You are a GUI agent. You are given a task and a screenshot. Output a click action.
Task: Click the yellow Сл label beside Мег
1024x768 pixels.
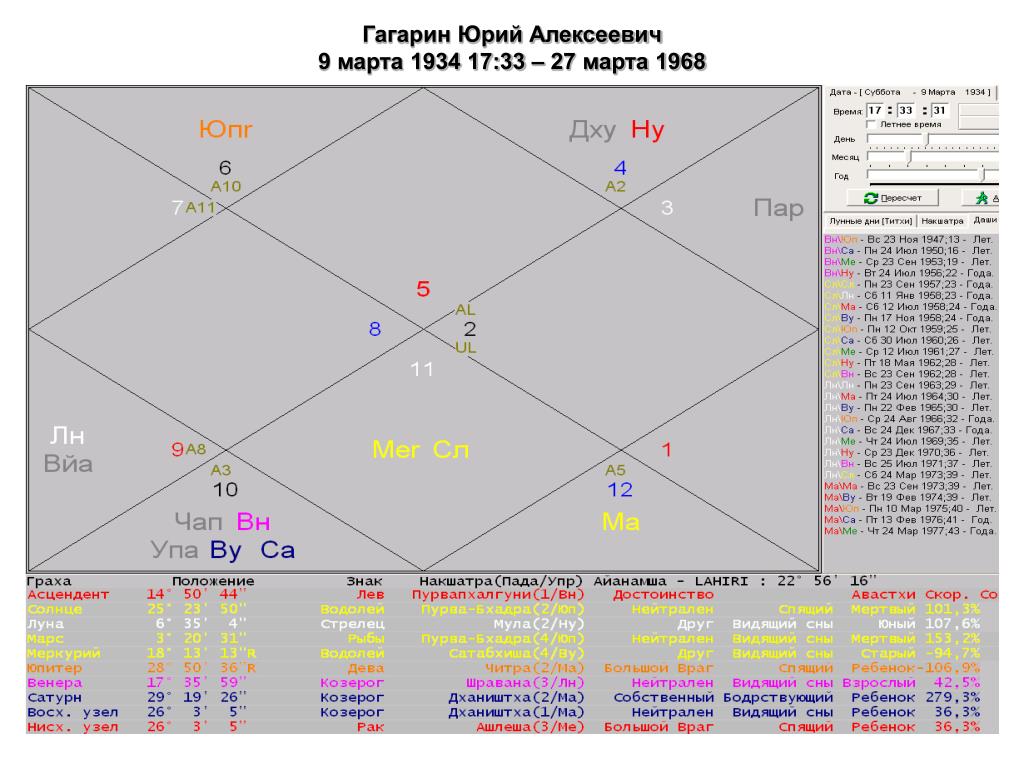pyautogui.click(x=451, y=450)
